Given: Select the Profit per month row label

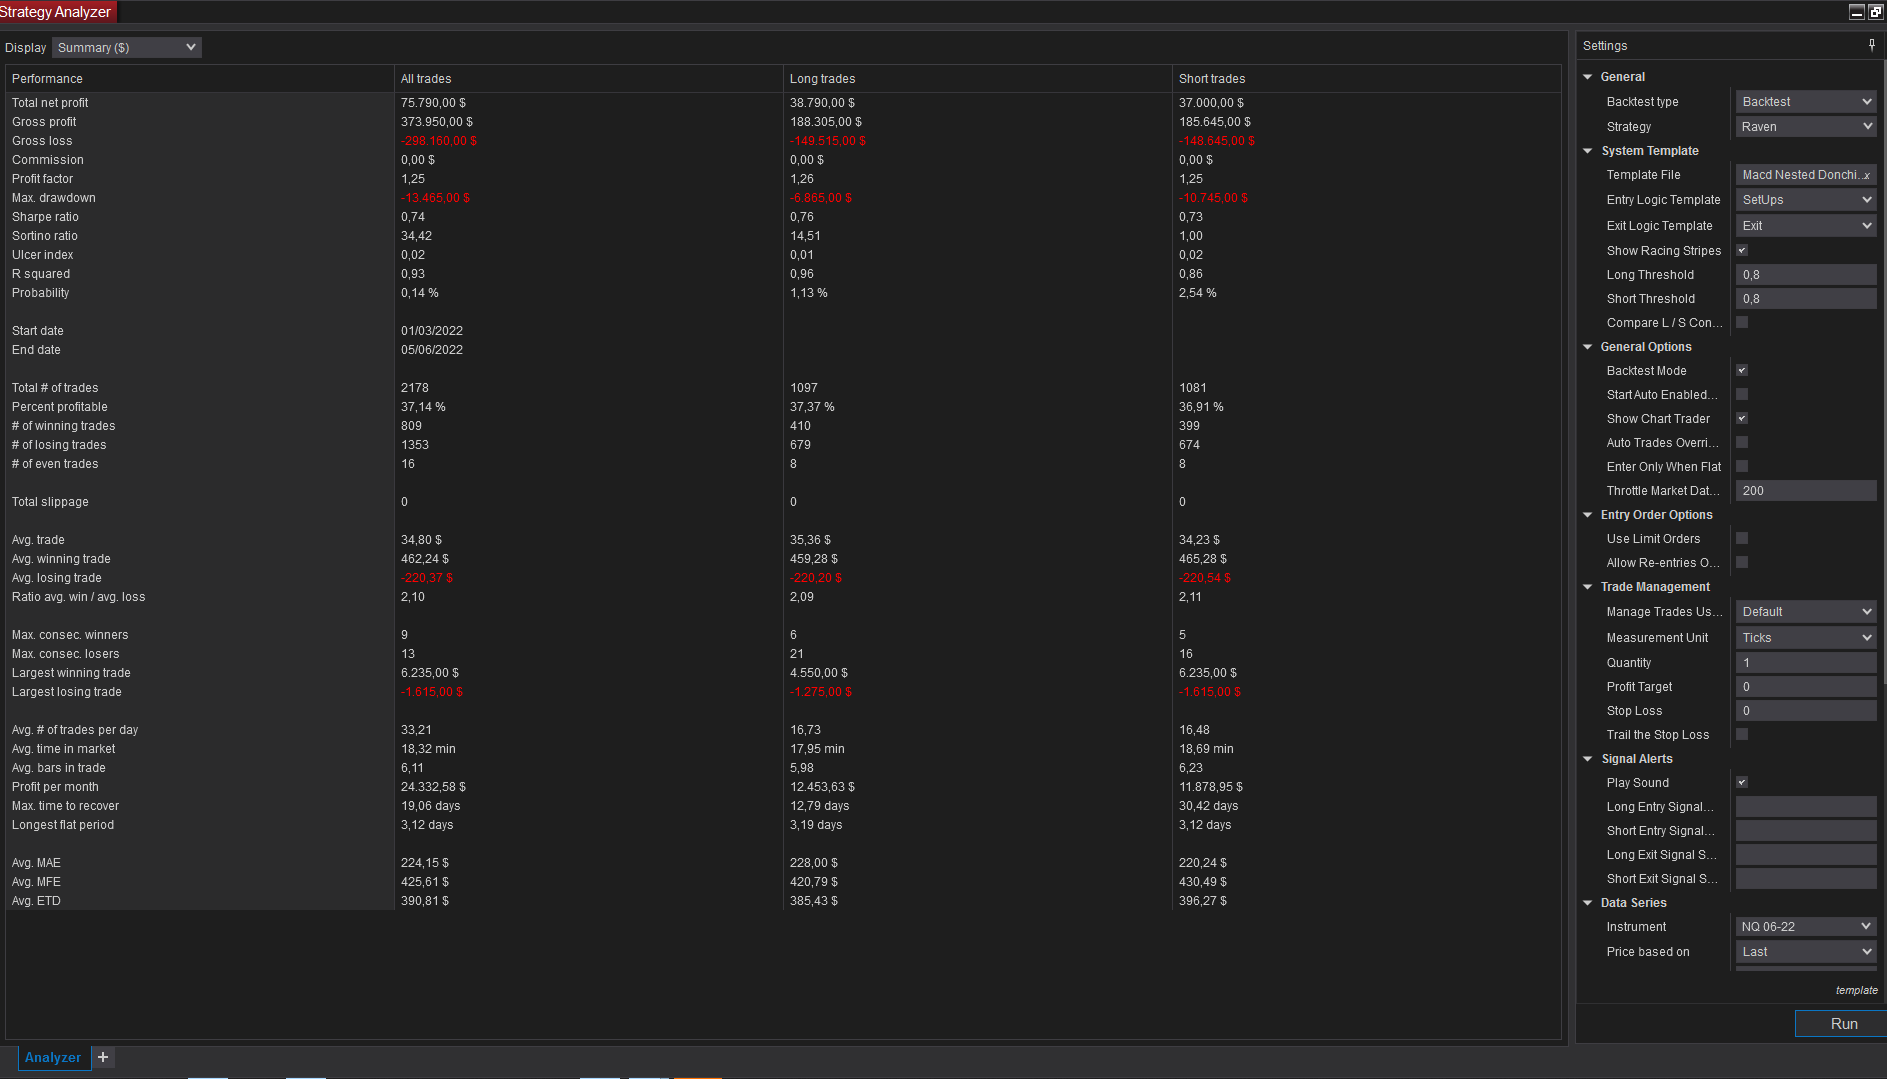Looking at the screenshot, I should (x=55, y=787).
